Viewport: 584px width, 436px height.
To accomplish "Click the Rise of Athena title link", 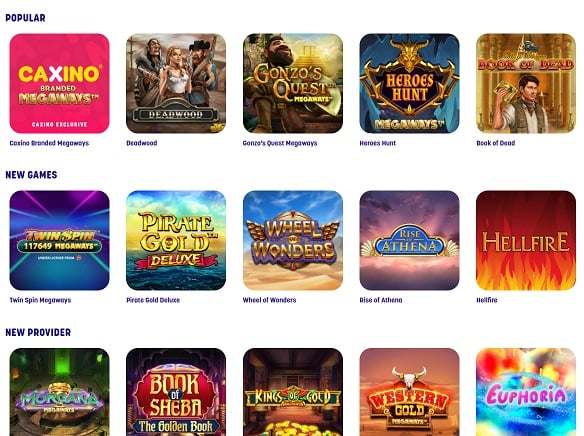I will tap(381, 300).
